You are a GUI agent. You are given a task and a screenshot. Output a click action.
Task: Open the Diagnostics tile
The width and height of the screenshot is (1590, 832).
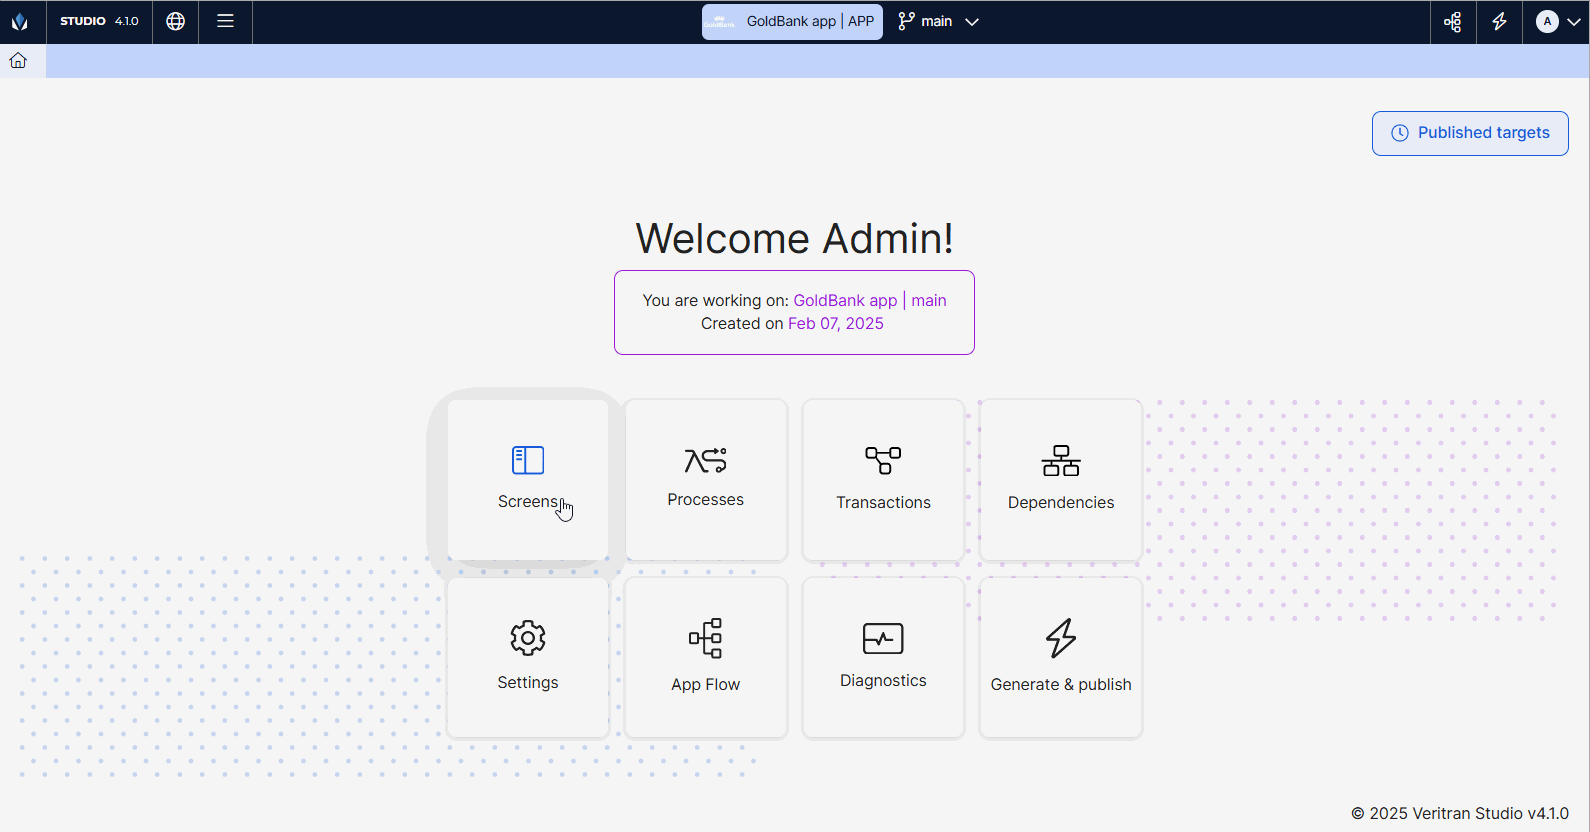point(883,657)
